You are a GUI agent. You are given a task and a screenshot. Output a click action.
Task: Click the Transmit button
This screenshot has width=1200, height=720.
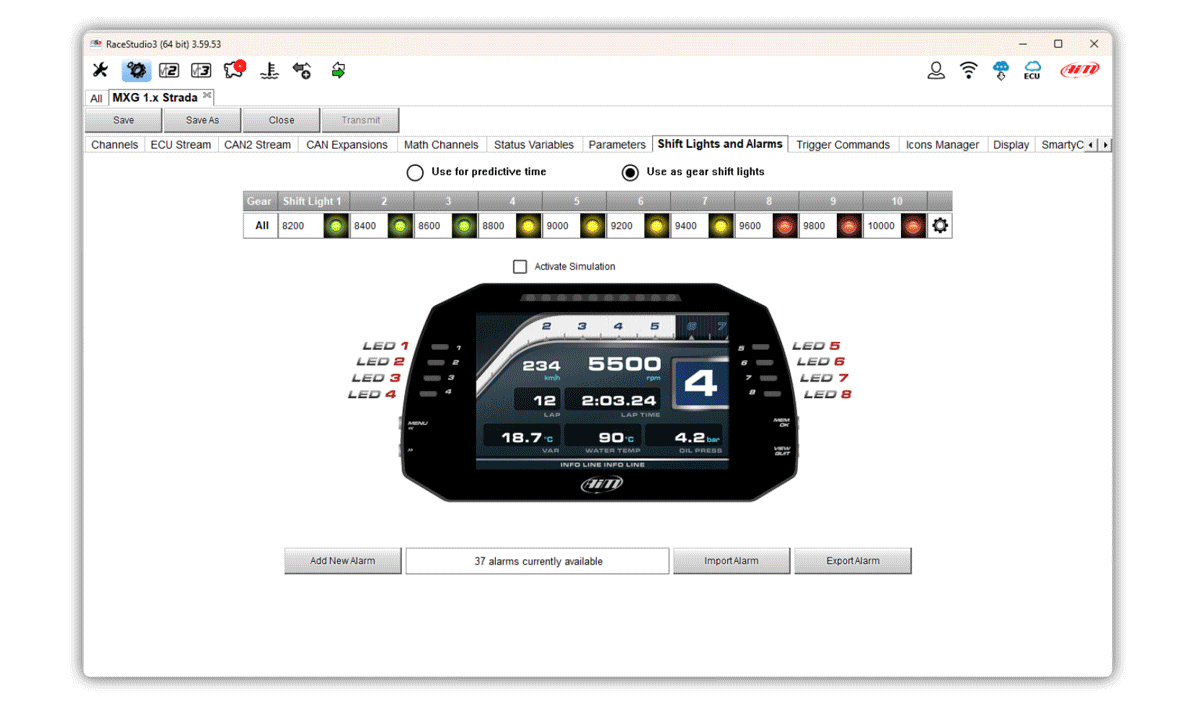pos(361,120)
